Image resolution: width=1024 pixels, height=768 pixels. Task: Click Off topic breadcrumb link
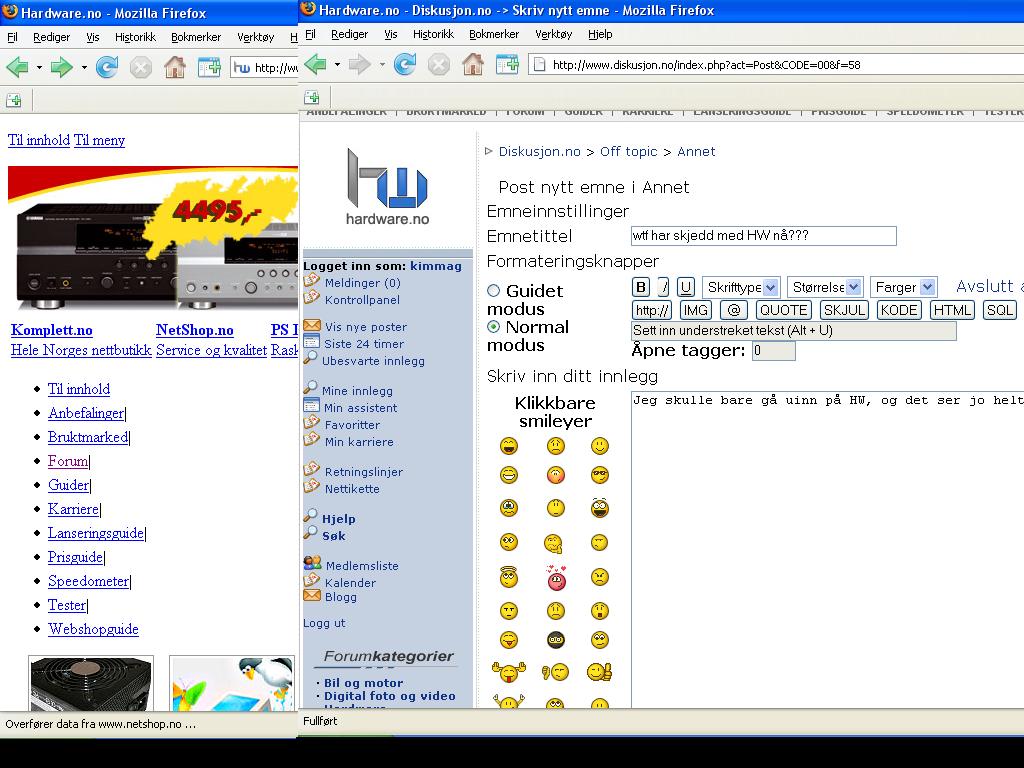pyautogui.click(x=628, y=152)
